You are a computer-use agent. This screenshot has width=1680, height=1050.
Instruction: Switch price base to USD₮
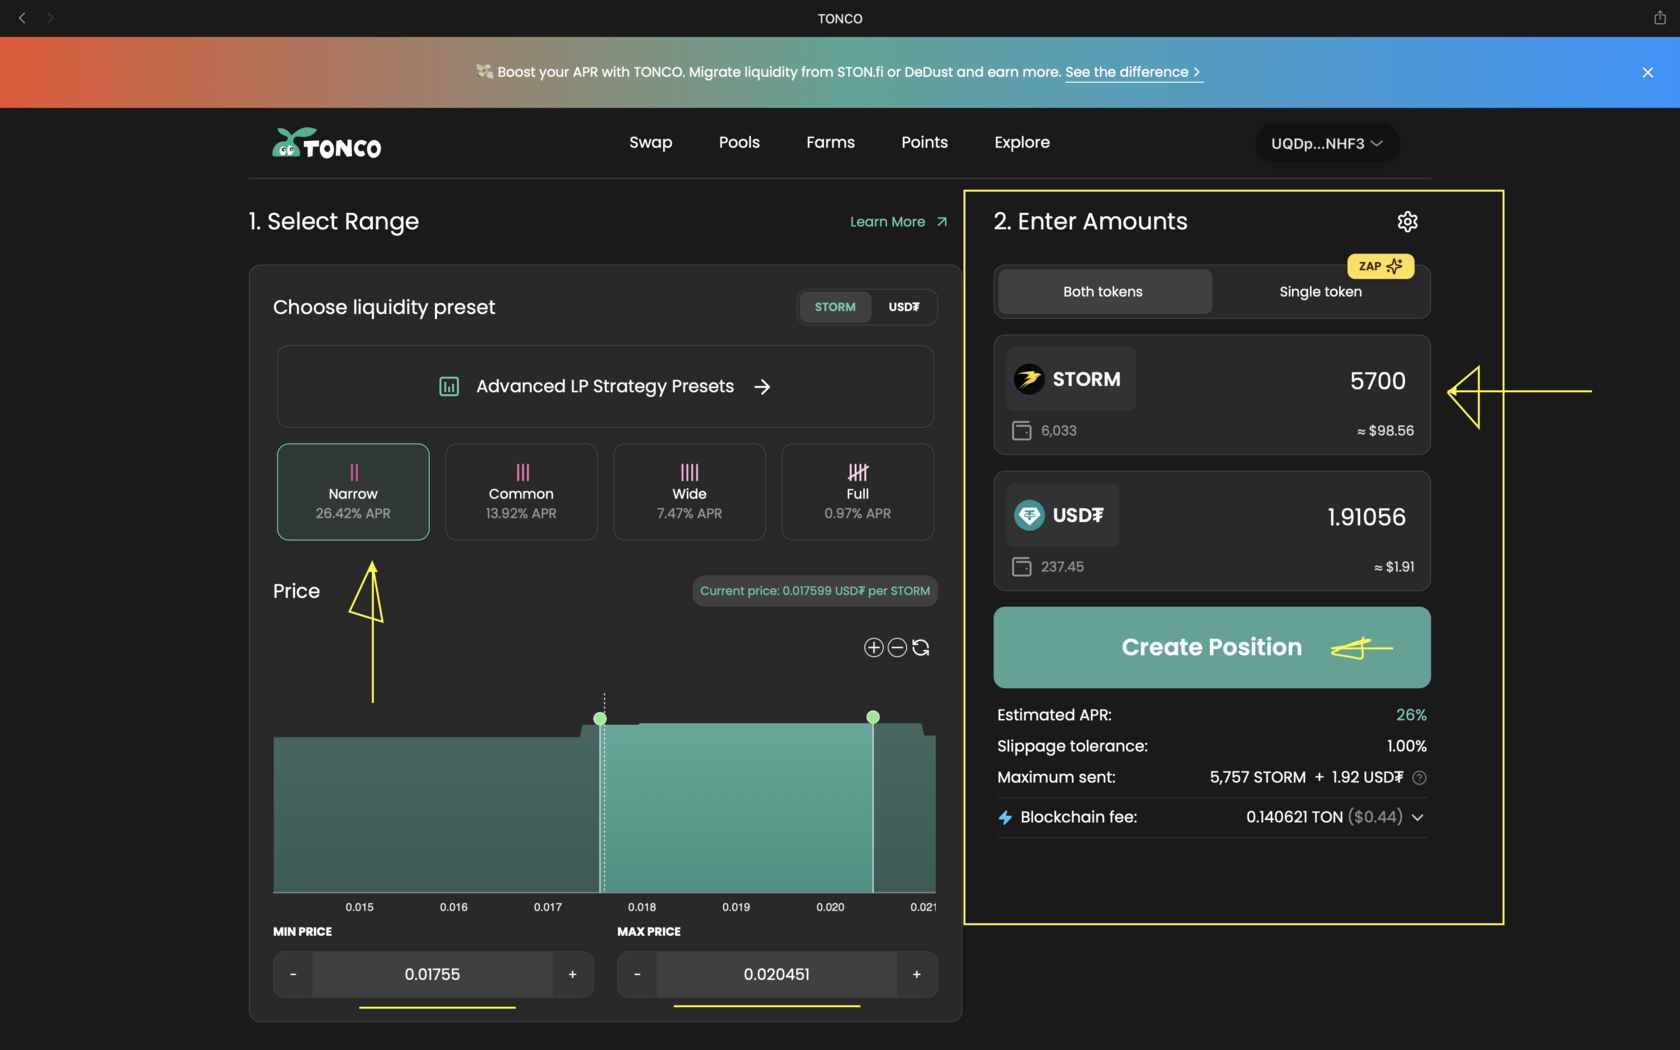tap(904, 307)
